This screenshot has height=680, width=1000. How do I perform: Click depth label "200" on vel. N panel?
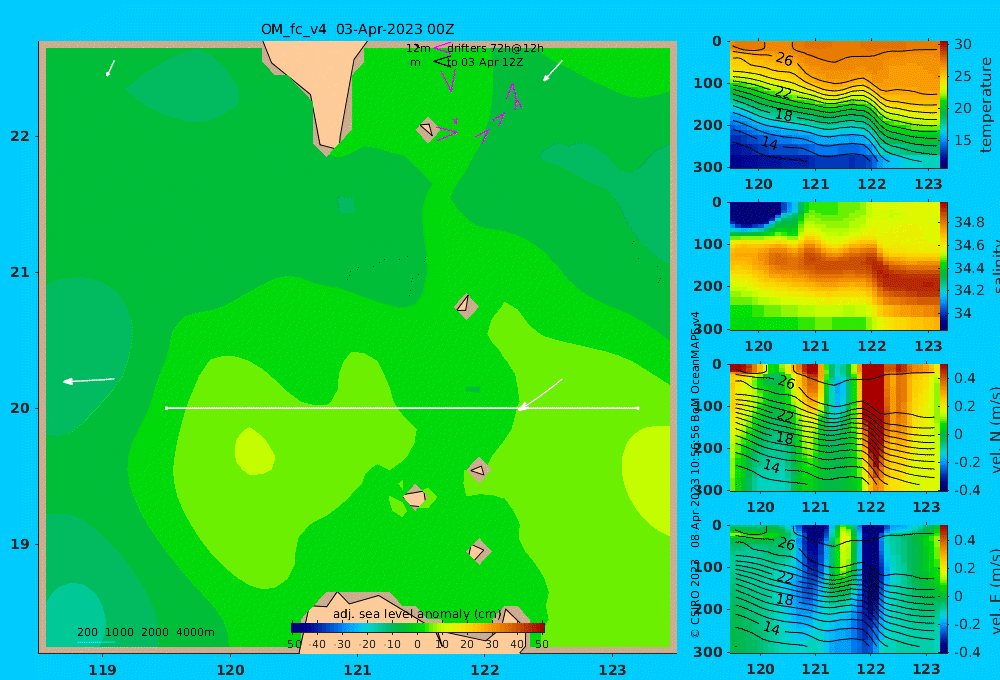click(708, 448)
